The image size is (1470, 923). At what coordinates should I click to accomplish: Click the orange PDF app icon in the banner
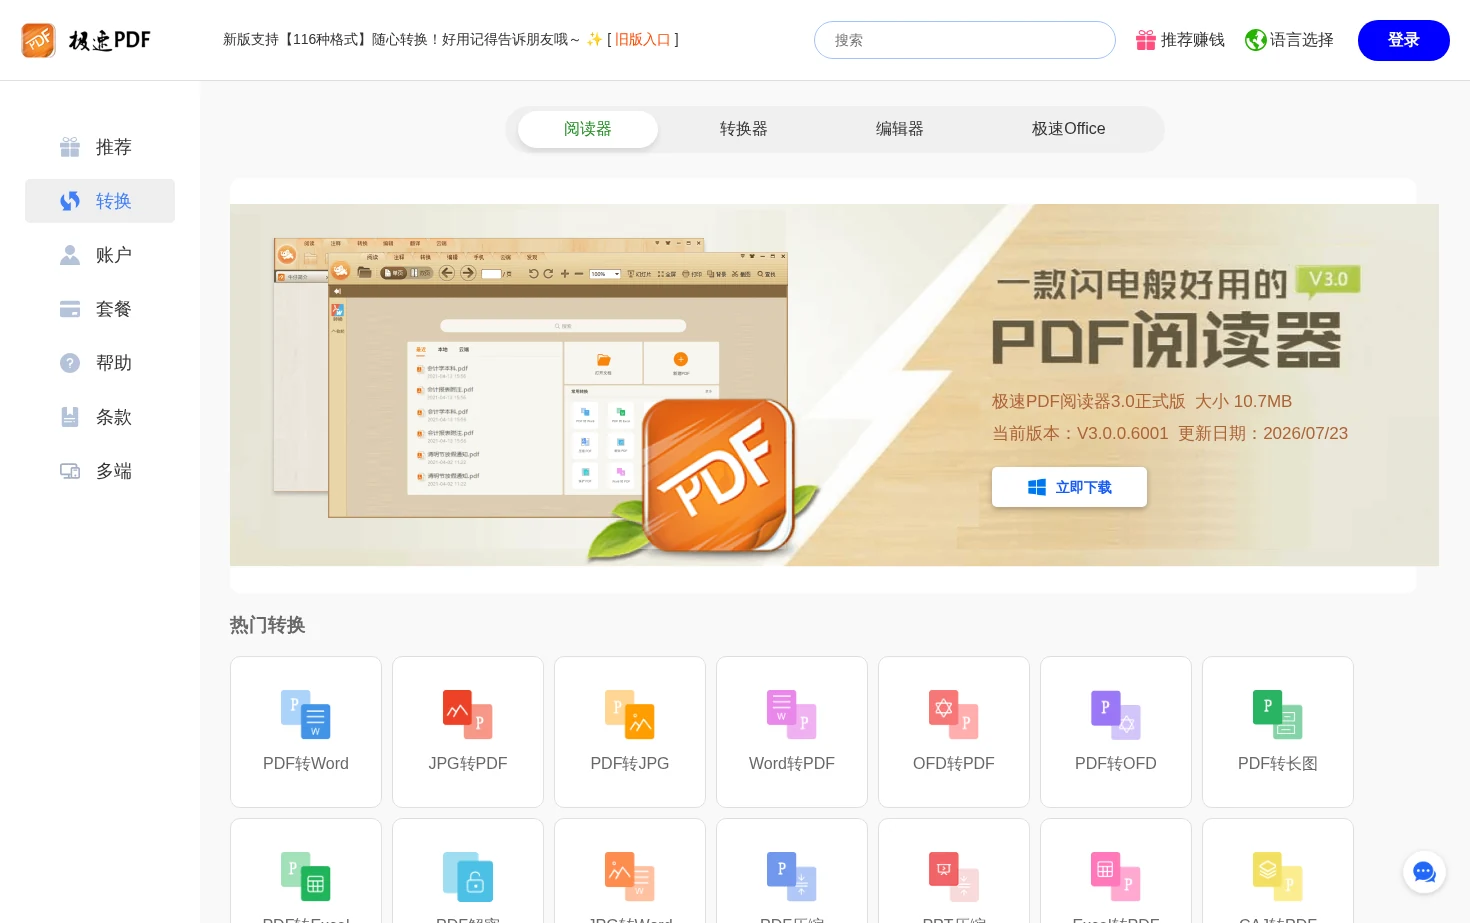[720, 475]
